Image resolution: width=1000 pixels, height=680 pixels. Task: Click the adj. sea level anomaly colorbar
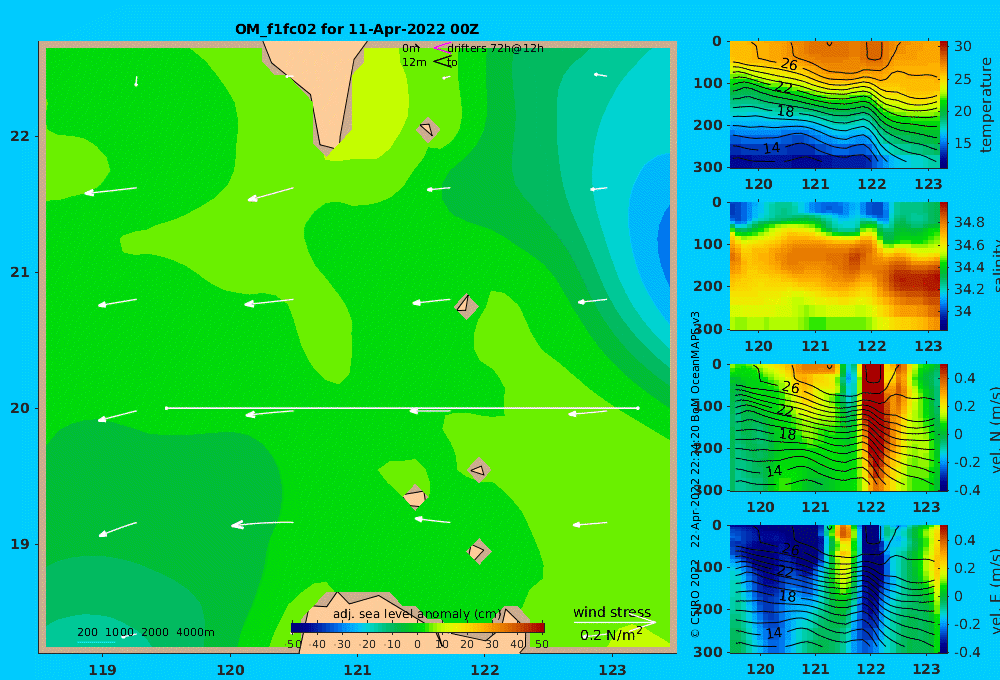(418, 628)
